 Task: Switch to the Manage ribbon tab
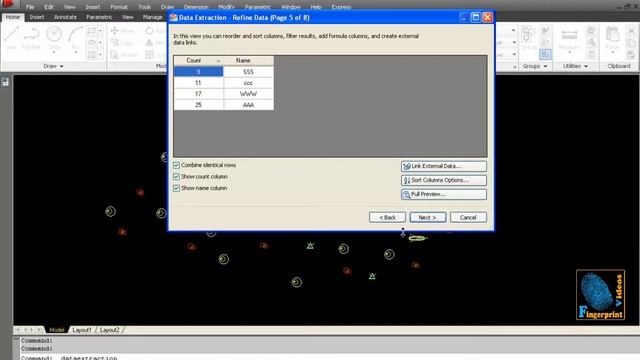point(153,17)
